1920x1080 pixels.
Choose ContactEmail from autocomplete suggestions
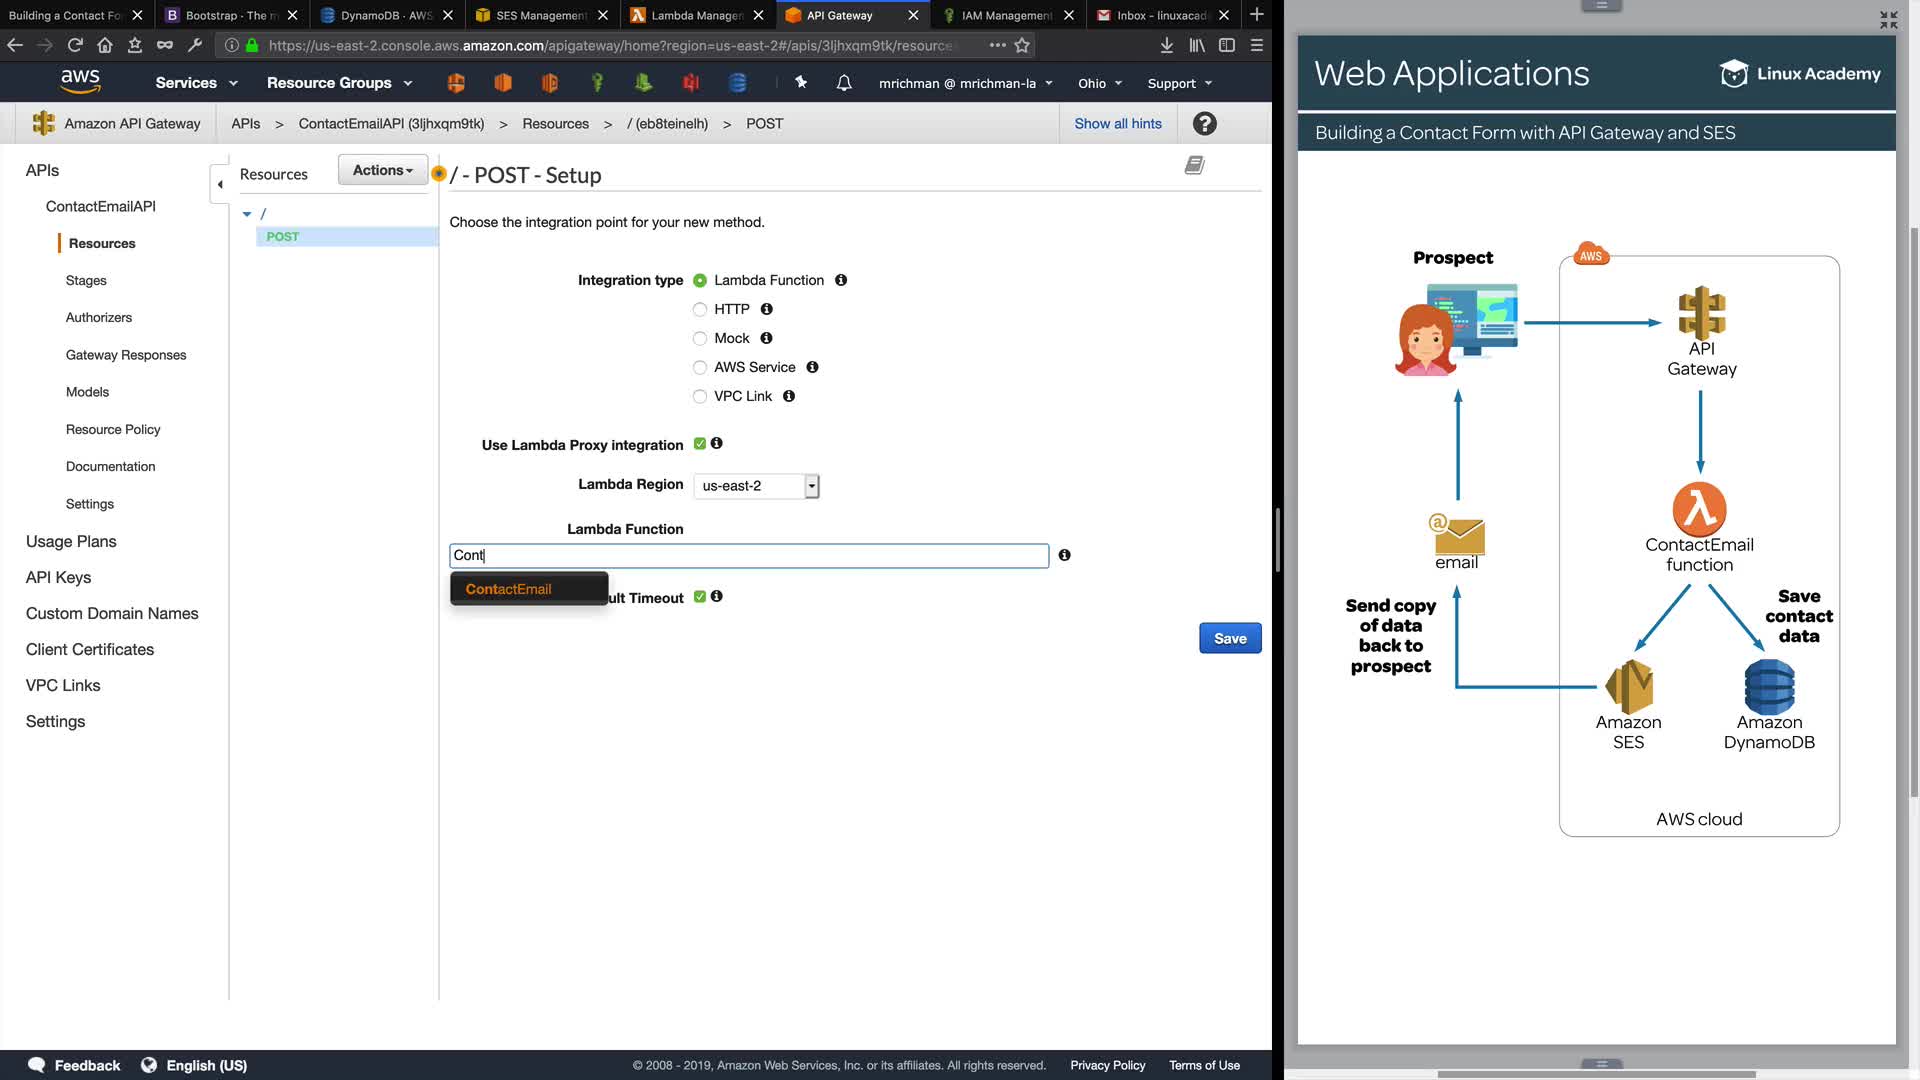[x=508, y=589]
